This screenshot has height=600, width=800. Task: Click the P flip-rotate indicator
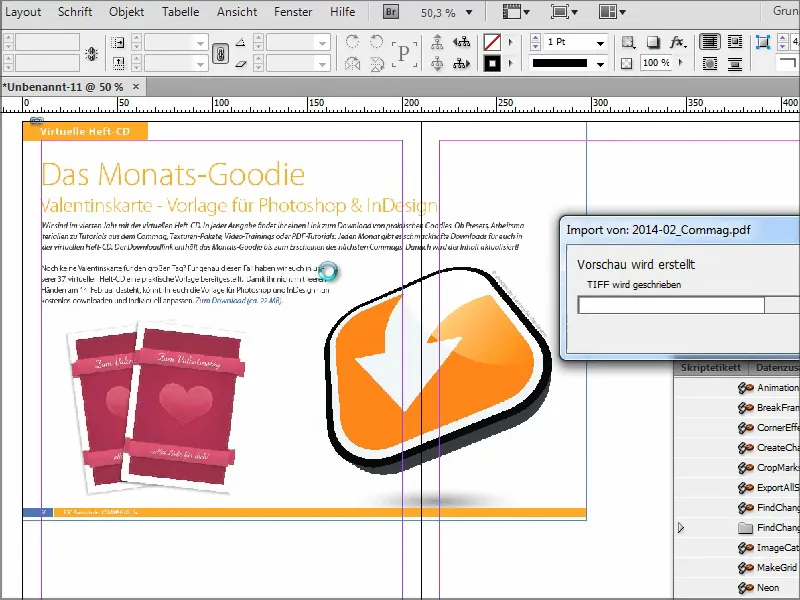(x=404, y=53)
